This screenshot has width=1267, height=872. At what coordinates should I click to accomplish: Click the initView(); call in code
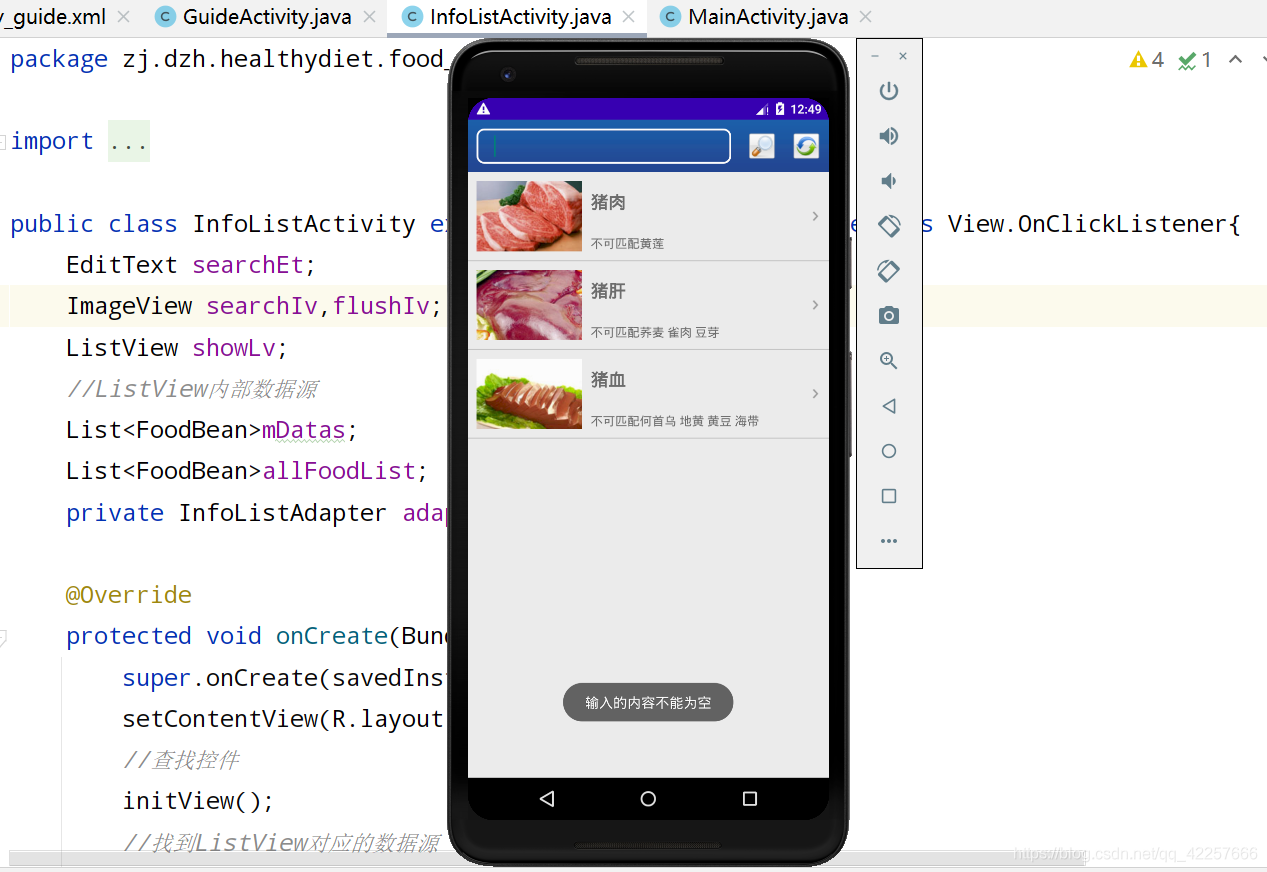click(198, 801)
